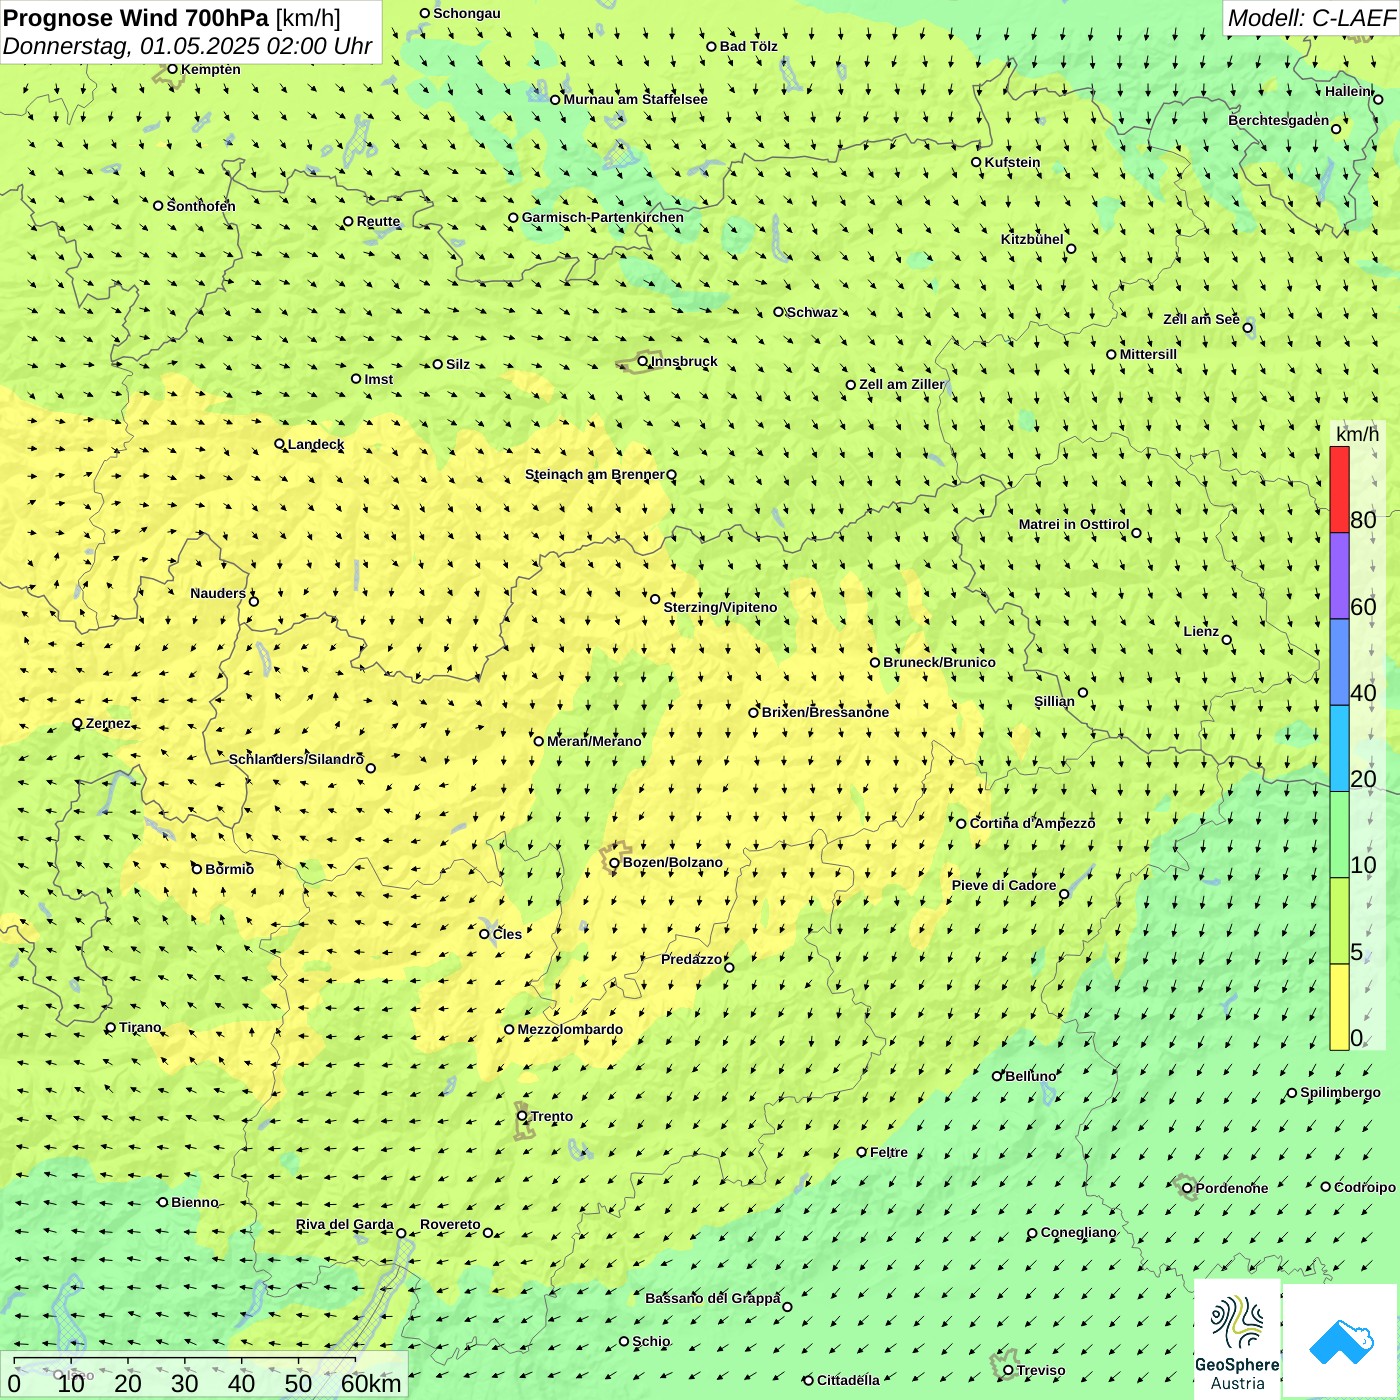Click the Innsbruck city marker
The width and height of the screenshot is (1400, 1400).
click(643, 361)
